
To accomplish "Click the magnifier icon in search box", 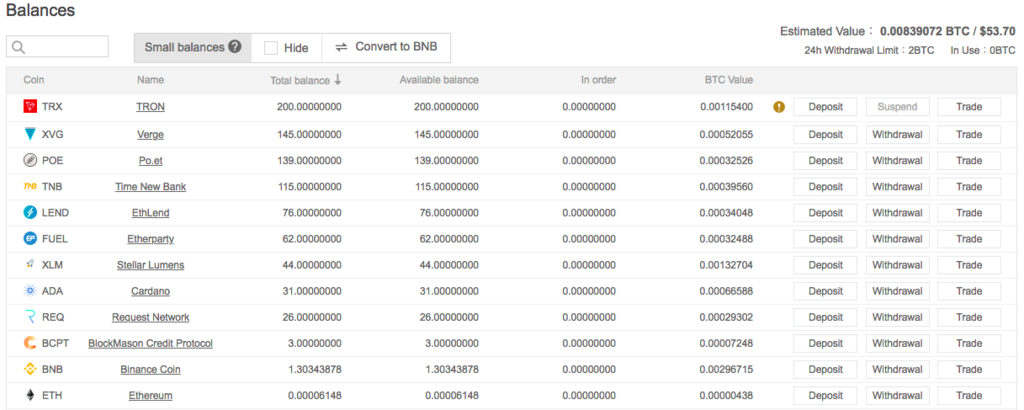I will coord(18,47).
